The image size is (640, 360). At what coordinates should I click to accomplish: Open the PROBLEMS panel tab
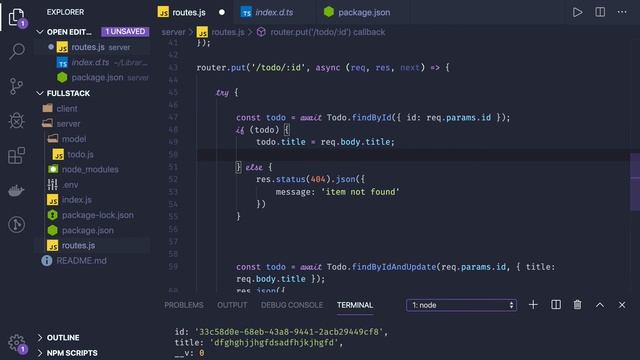[x=184, y=305]
